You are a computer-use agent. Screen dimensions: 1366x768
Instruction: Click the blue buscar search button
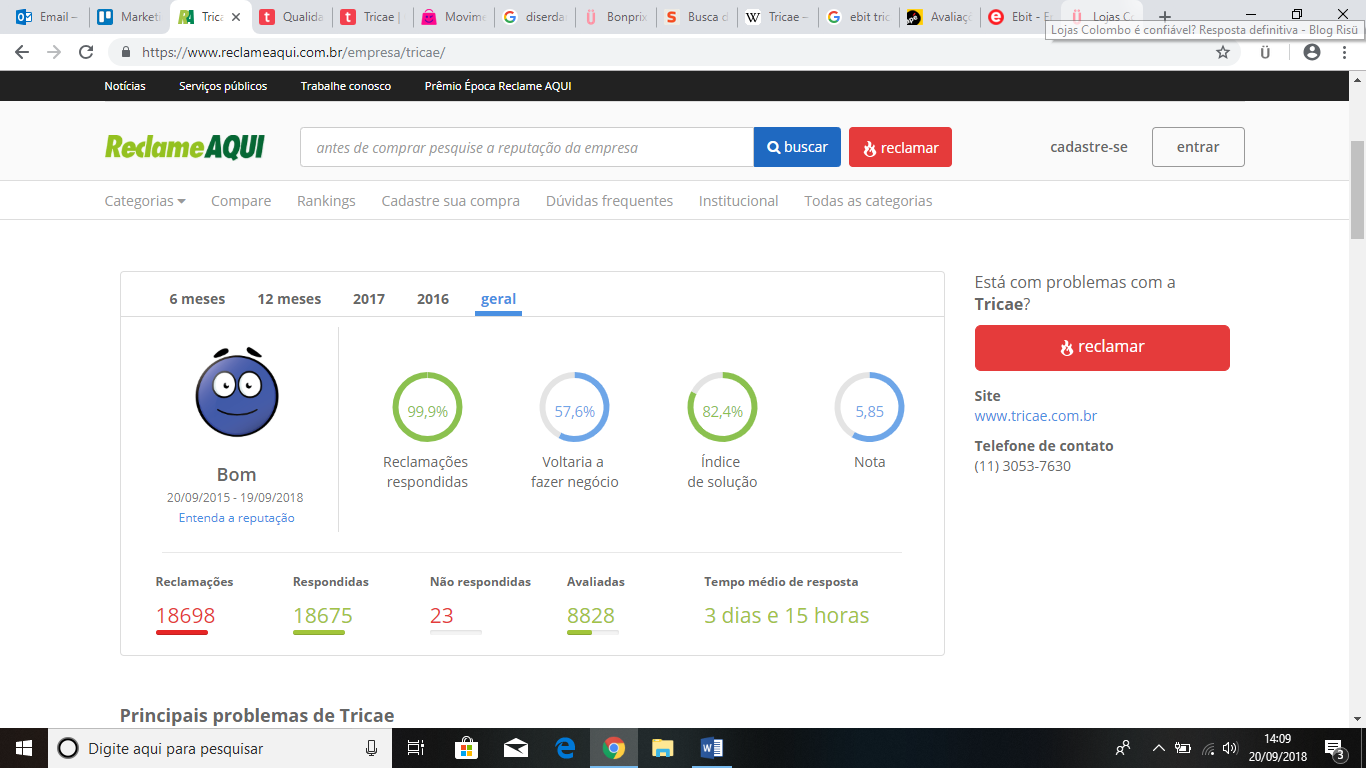point(797,147)
